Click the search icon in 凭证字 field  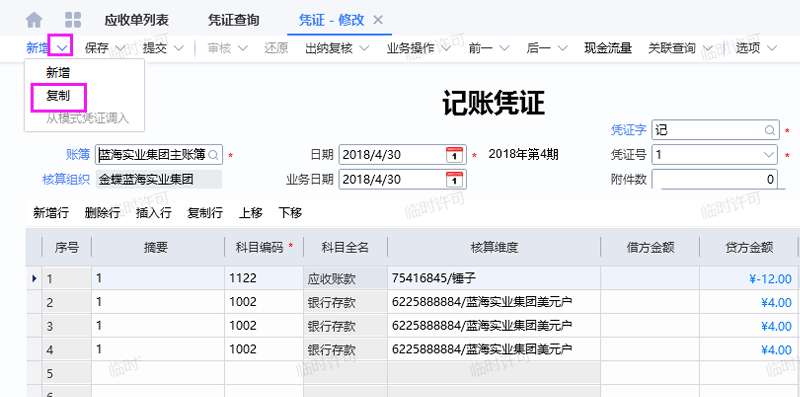tap(769, 130)
